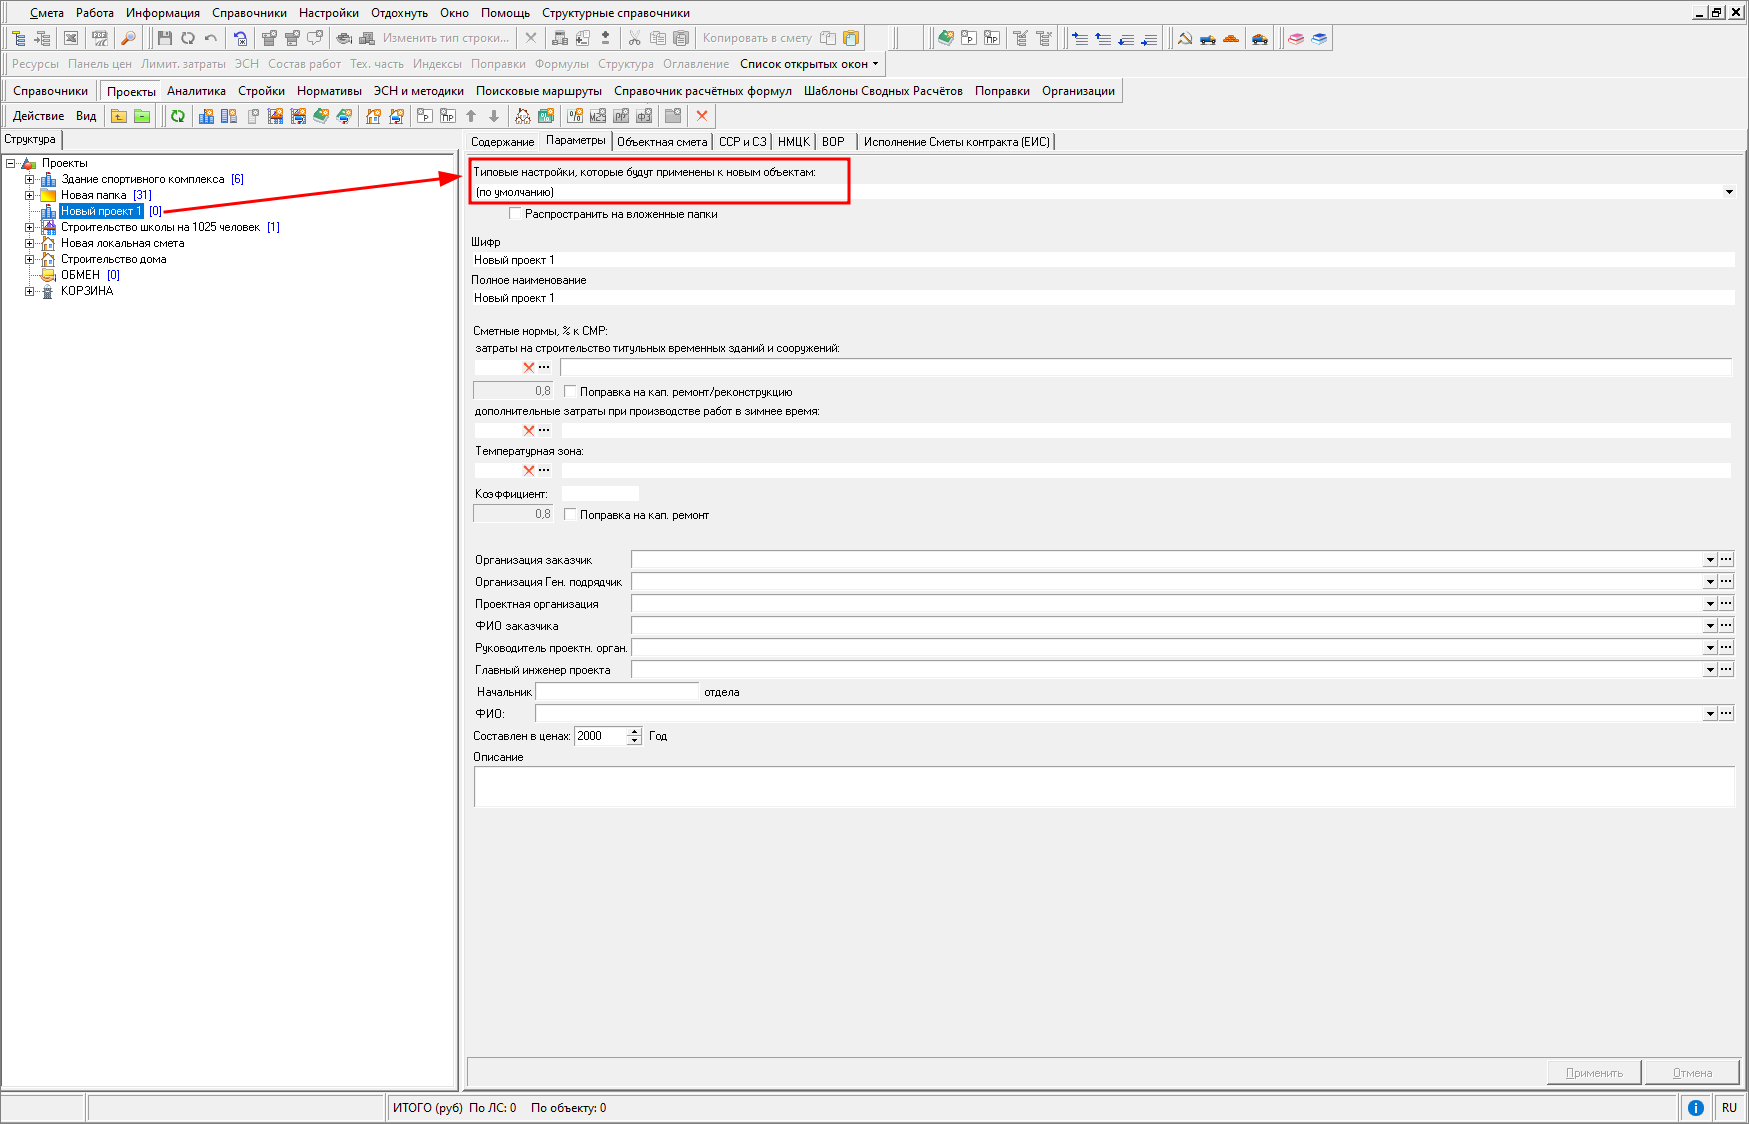
Task: Click the hammer and sickle labor icon
Action: 1185,38
